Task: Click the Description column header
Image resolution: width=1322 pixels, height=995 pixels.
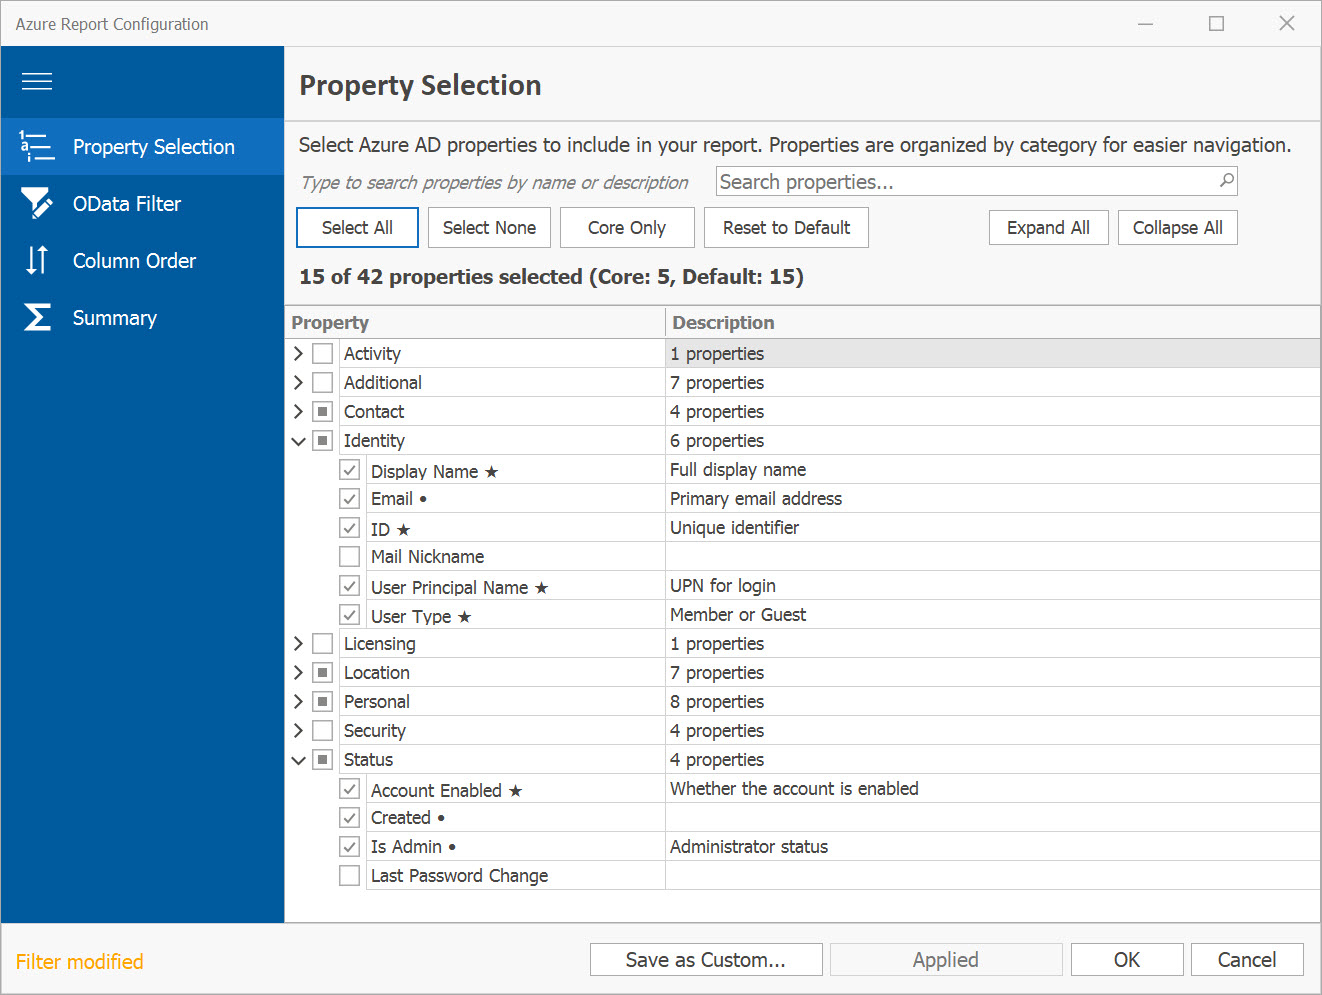Action: [724, 323]
